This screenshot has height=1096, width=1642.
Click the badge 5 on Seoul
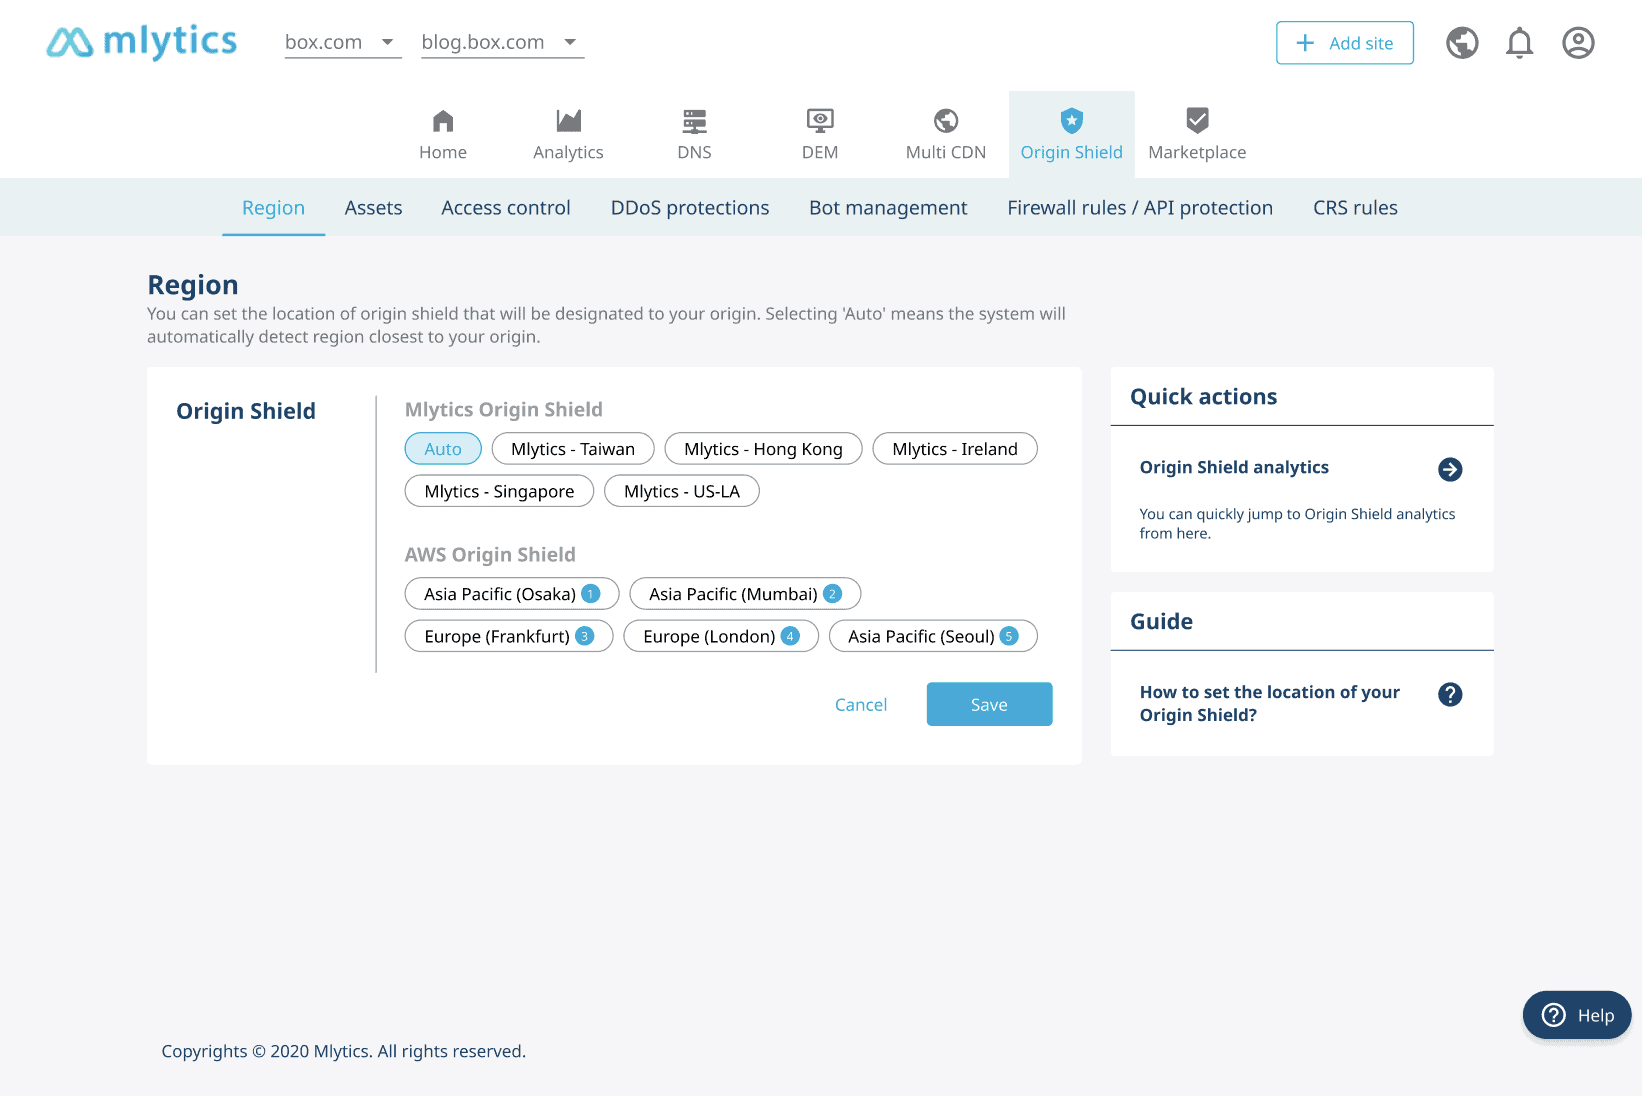(x=1009, y=635)
